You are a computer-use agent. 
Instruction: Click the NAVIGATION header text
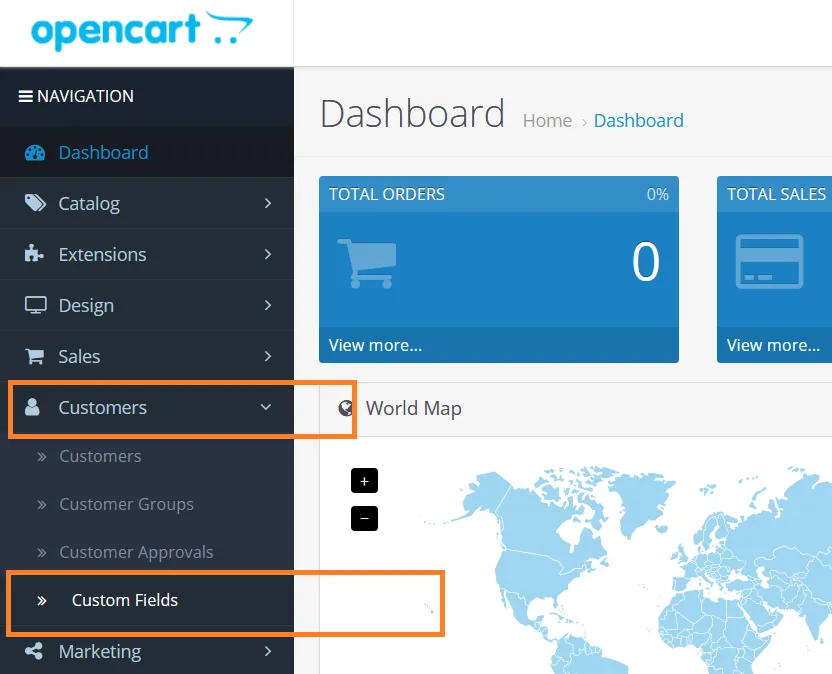coord(85,96)
